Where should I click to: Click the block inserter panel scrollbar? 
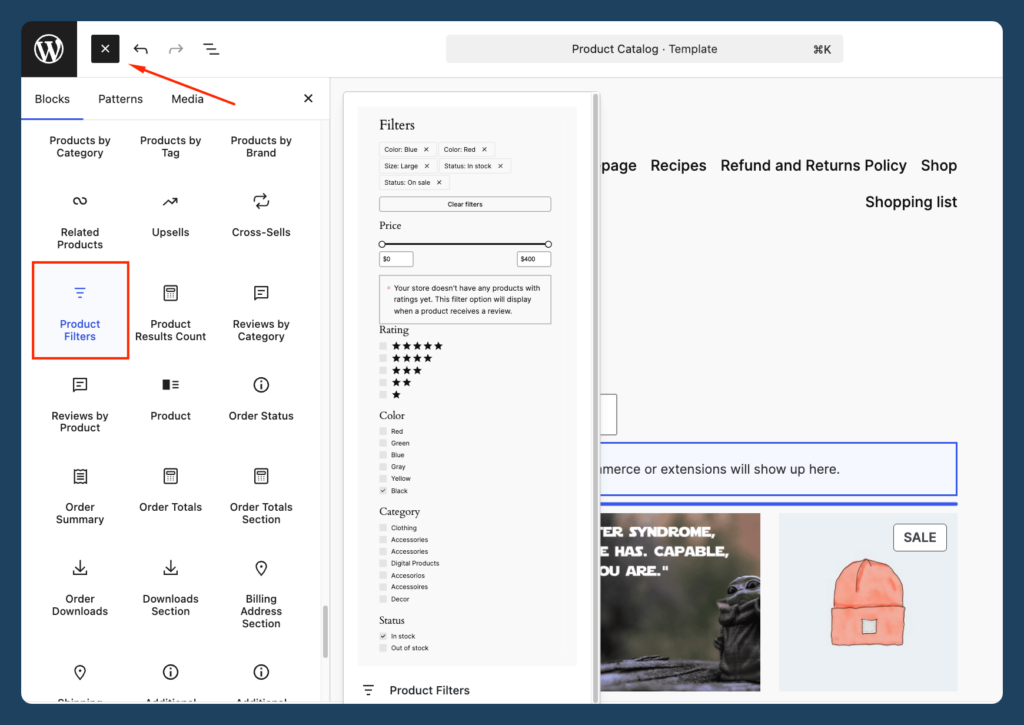(325, 632)
